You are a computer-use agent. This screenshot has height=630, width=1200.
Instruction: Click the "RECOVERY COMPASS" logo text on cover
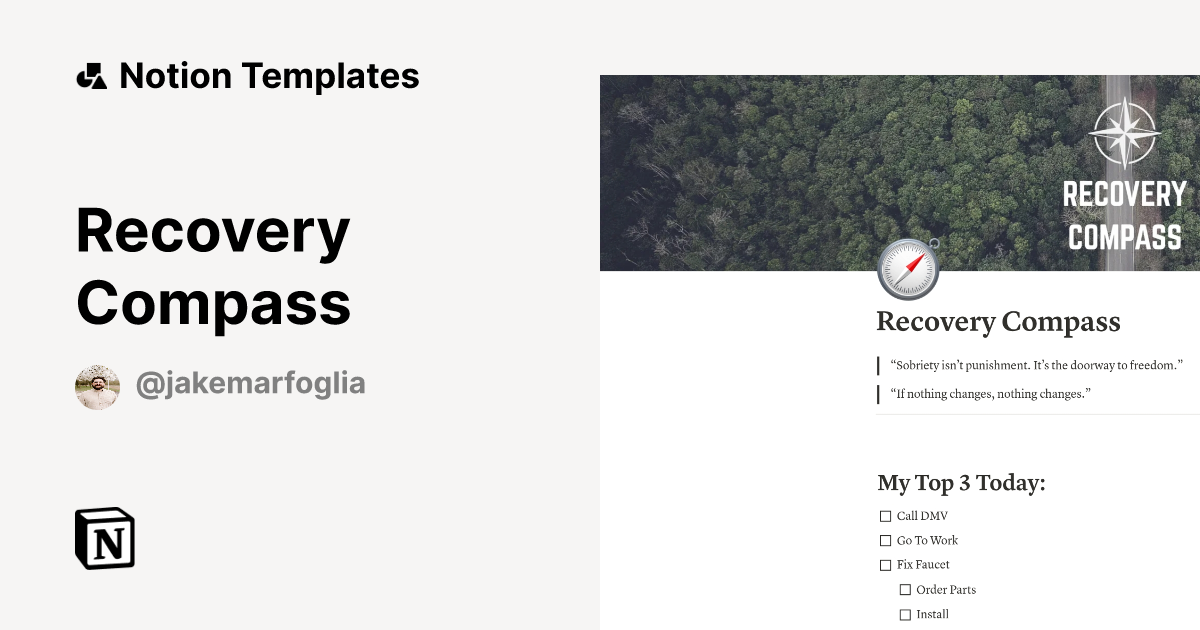coord(1124,215)
